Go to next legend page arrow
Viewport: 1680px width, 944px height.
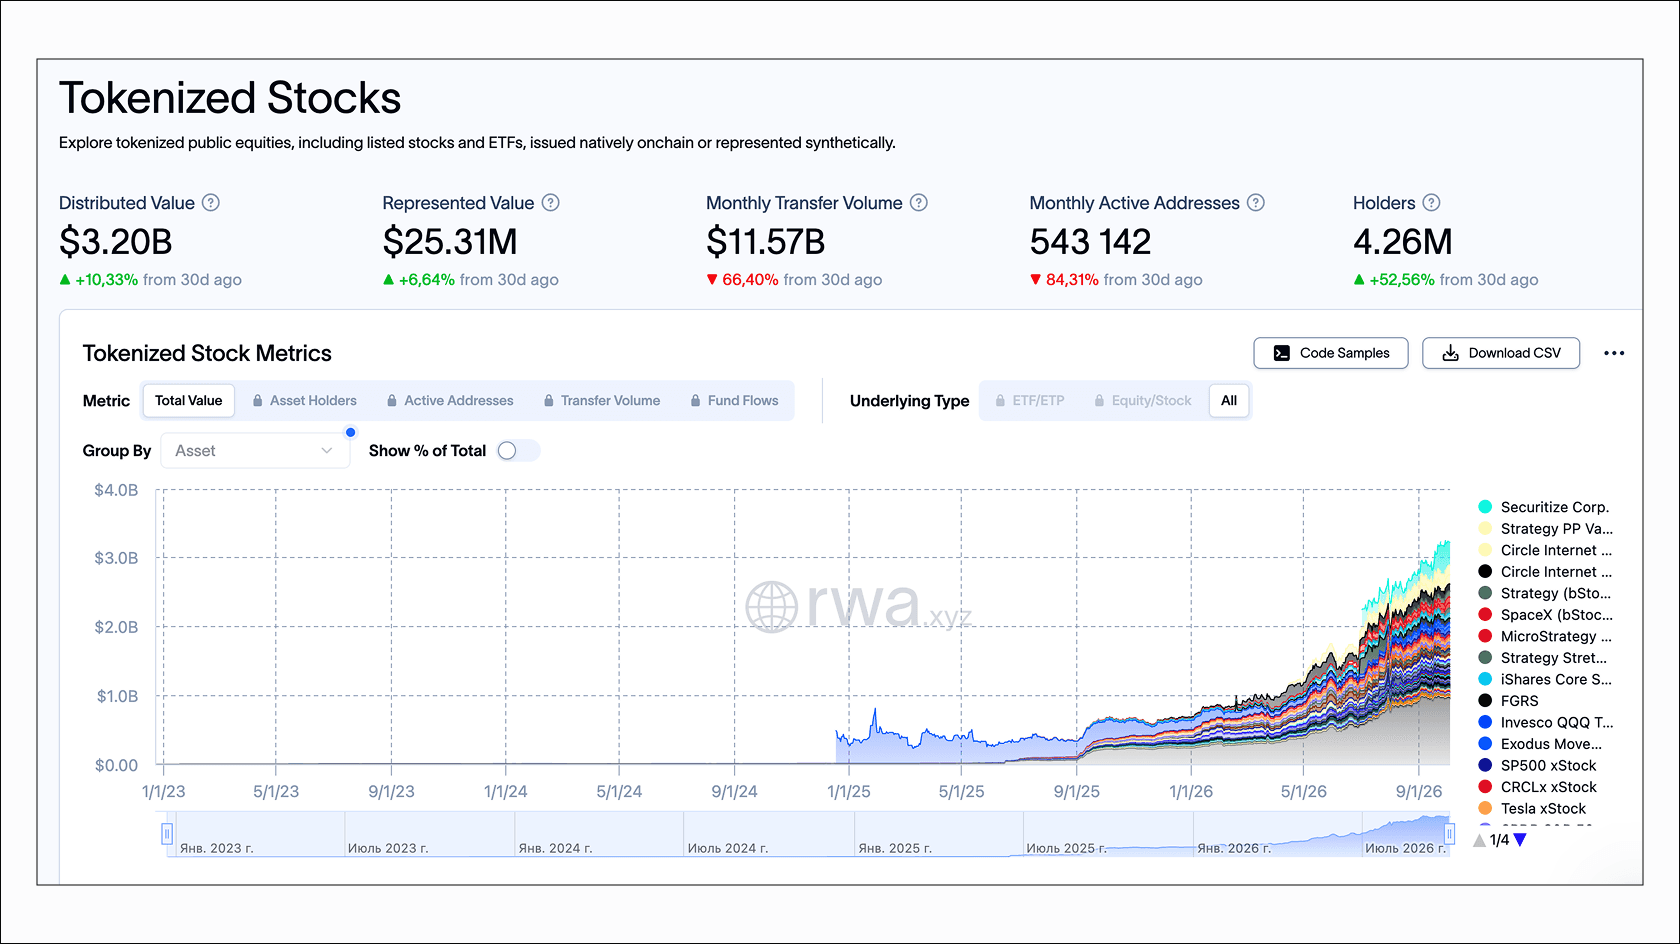click(x=1520, y=840)
